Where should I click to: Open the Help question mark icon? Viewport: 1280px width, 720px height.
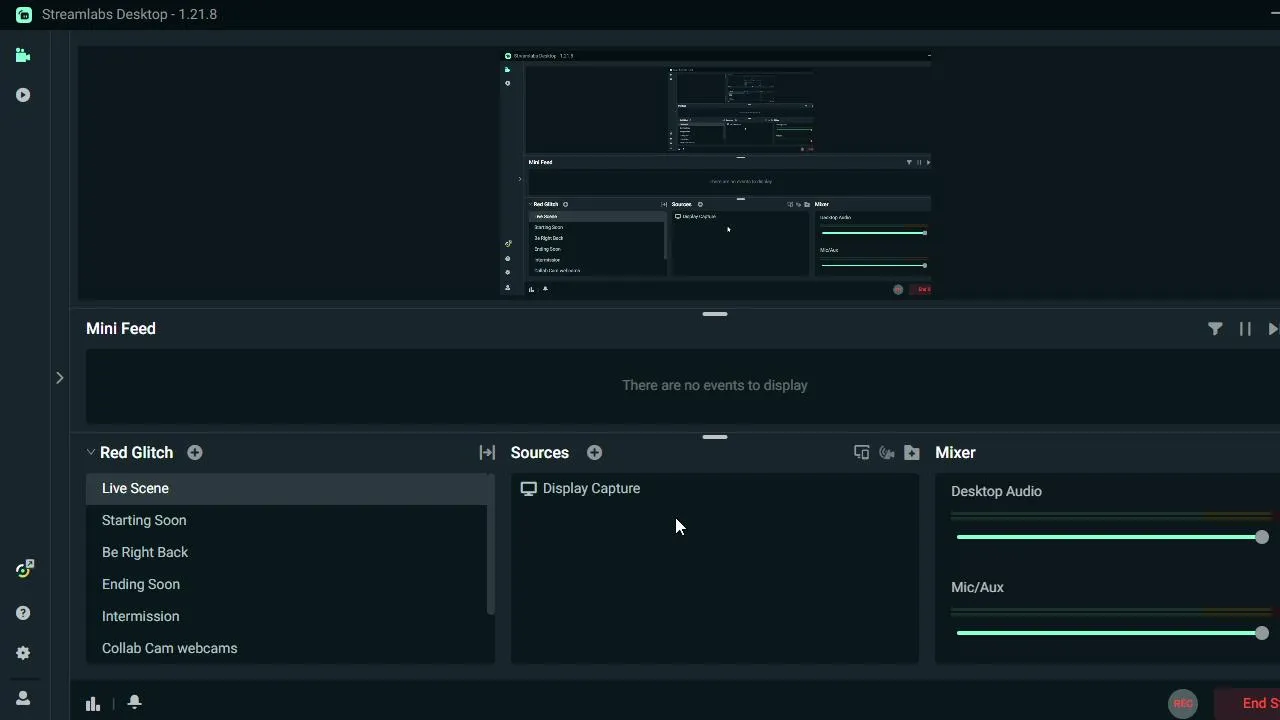(x=23, y=613)
